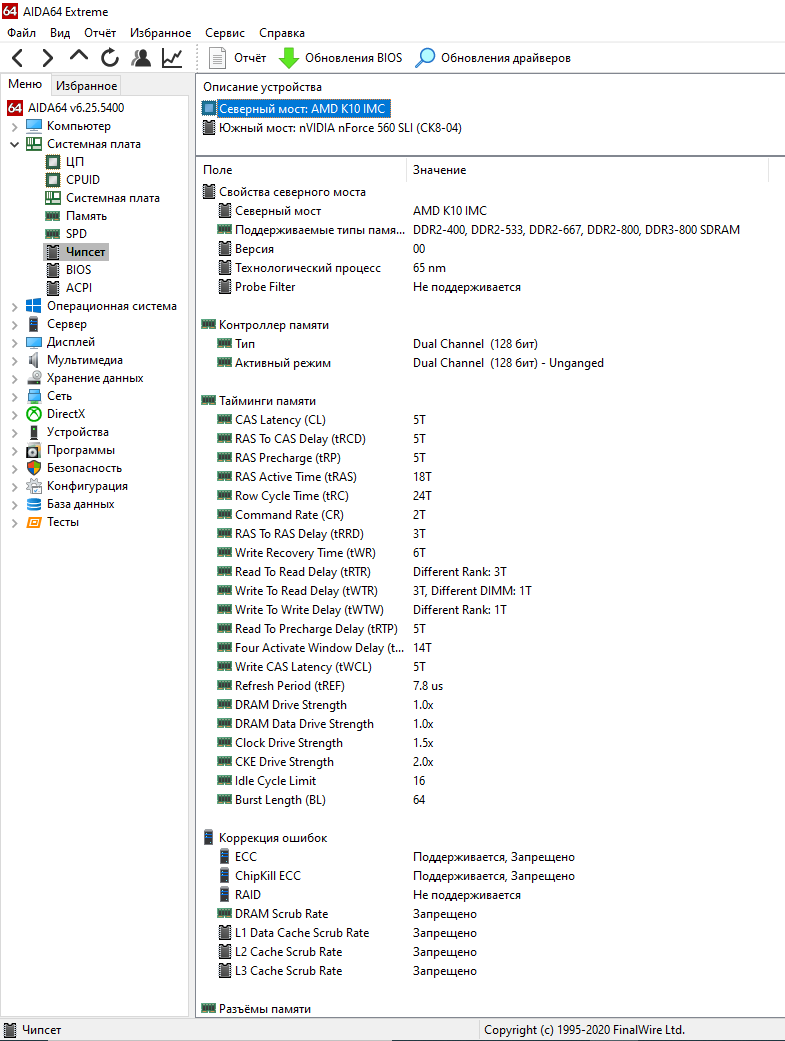
Task: Open the Отчёт menu in the menu bar
Action: point(100,33)
